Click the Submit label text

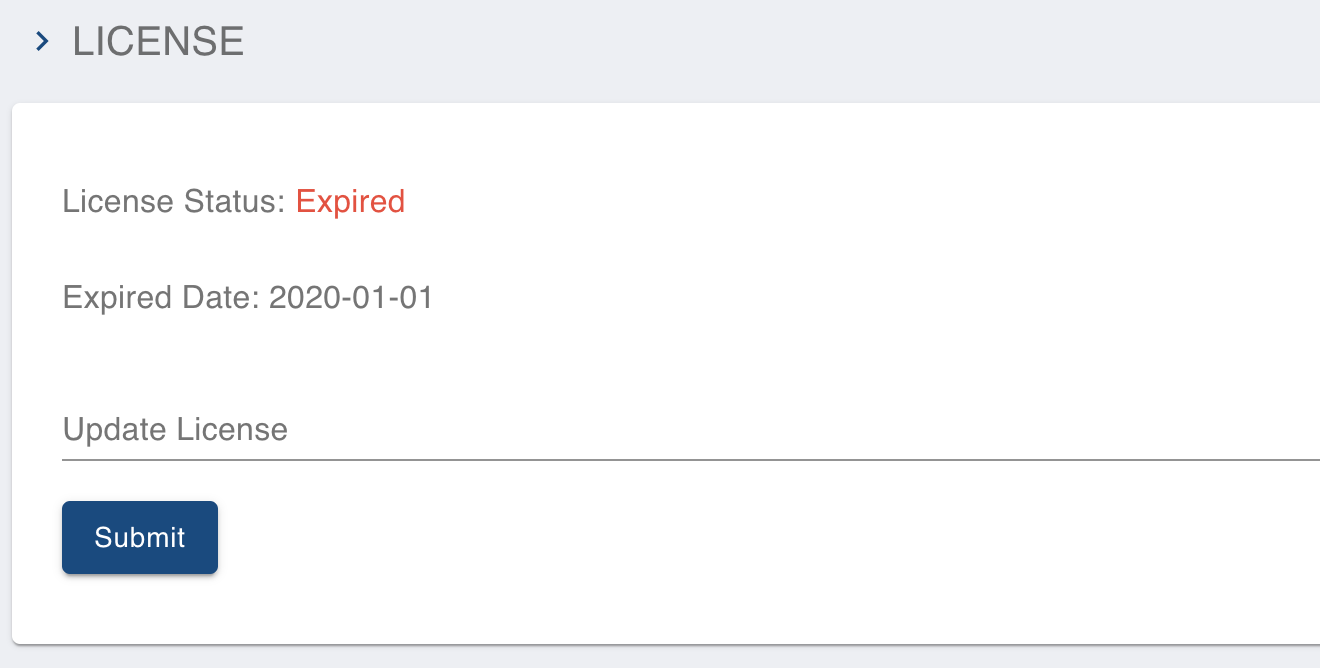tap(140, 538)
